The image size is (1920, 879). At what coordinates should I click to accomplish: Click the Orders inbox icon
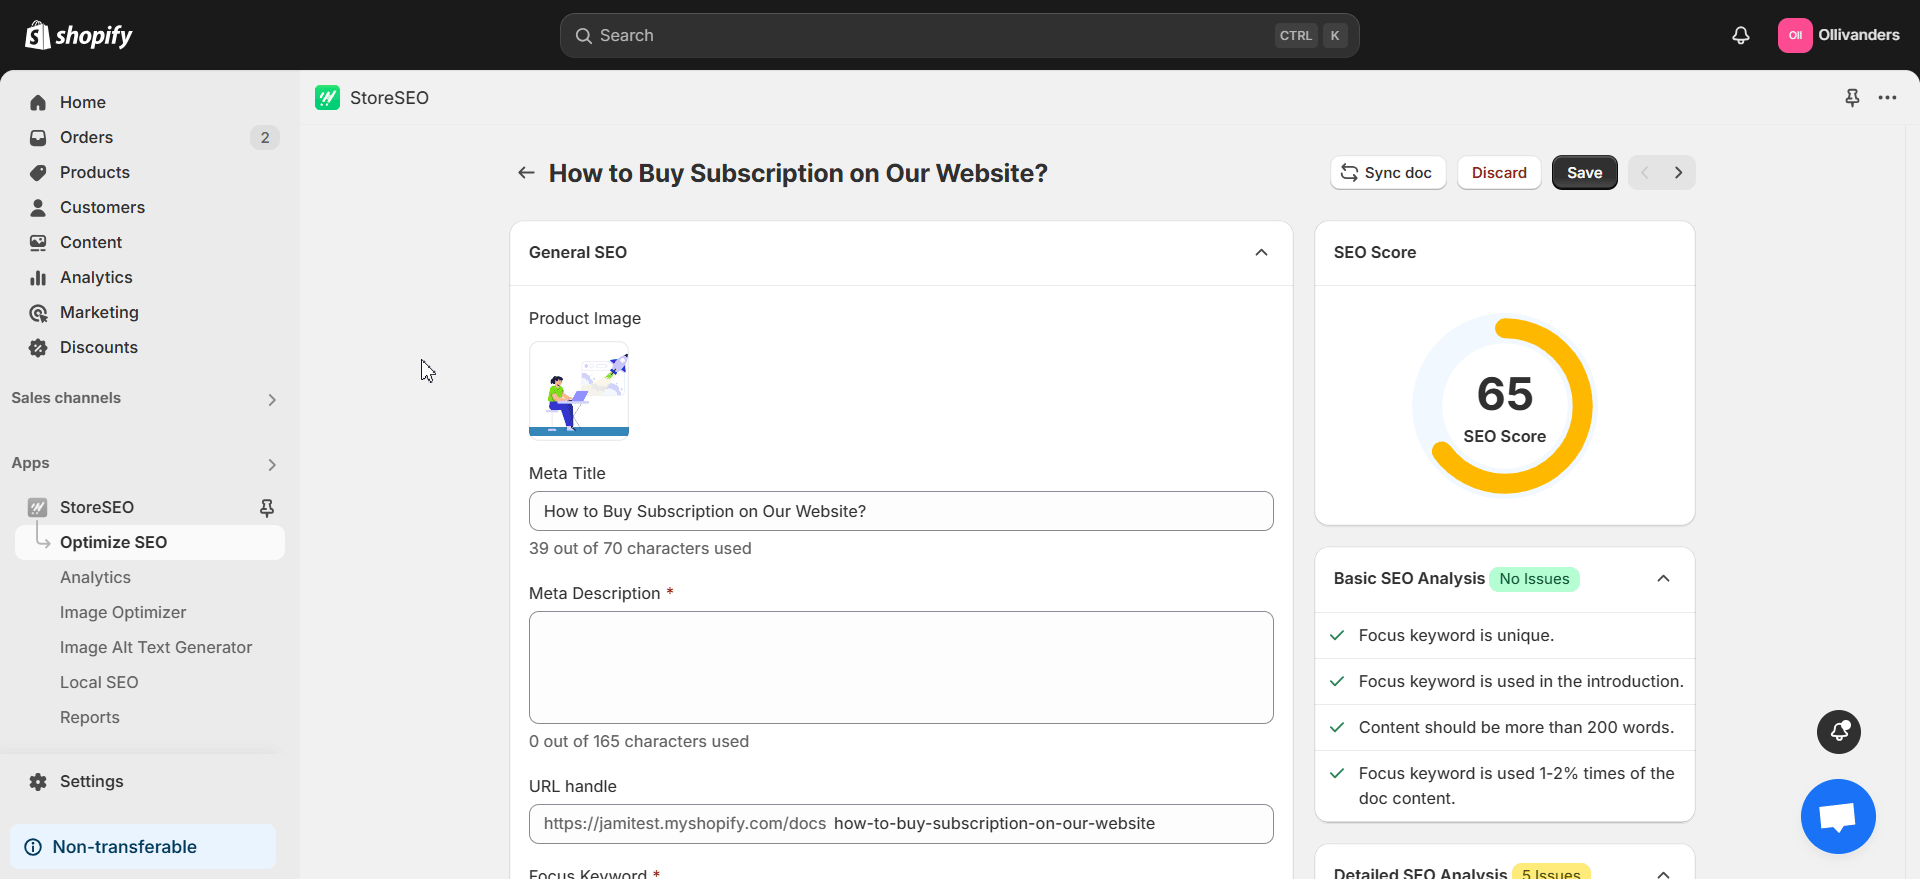pos(38,137)
